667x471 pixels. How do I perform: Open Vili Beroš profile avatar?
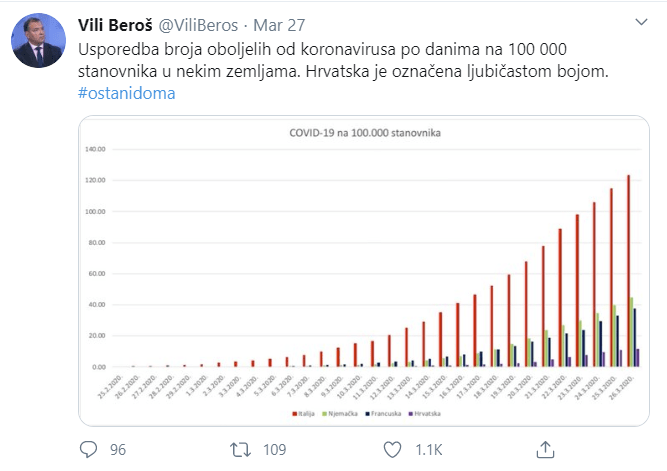click(x=38, y=40)
